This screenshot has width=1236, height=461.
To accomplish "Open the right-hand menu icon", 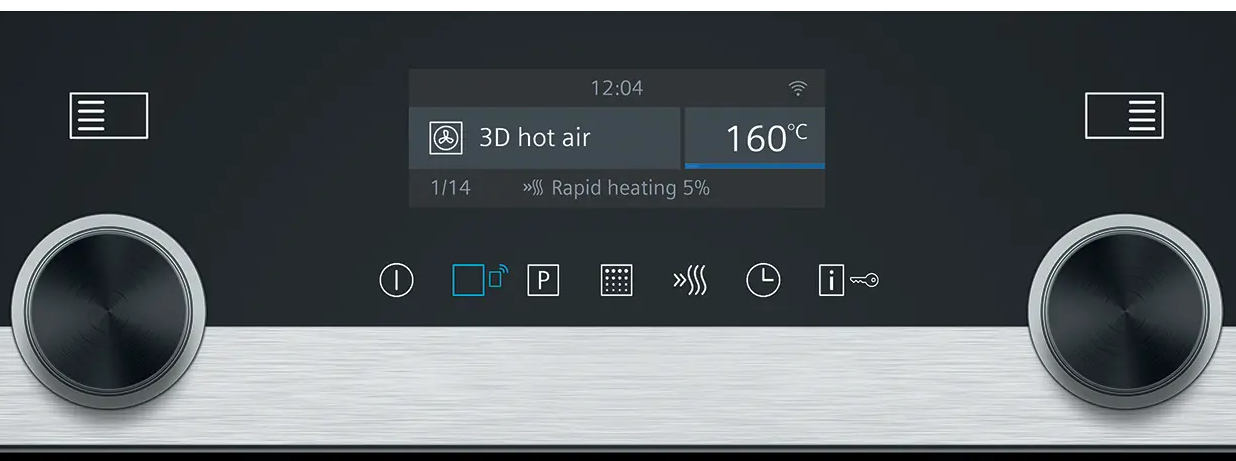I will 1124,115.
